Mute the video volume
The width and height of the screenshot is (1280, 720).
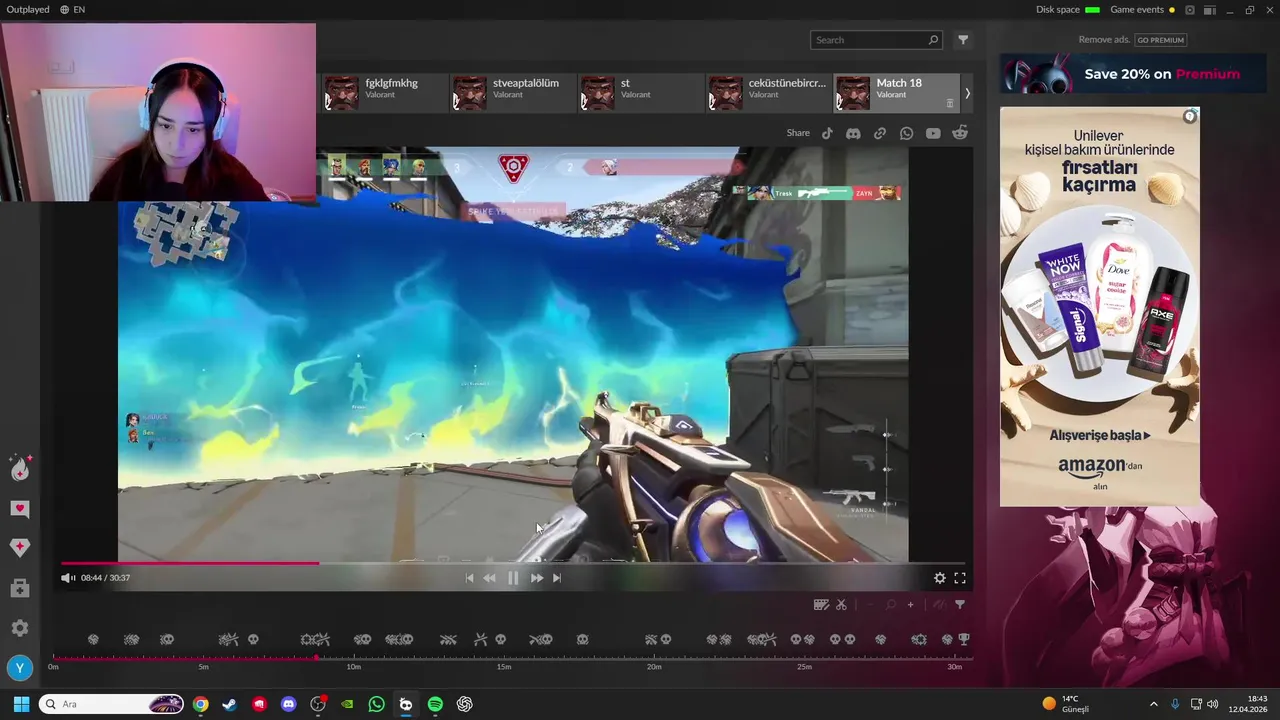[x=68, y=578]
